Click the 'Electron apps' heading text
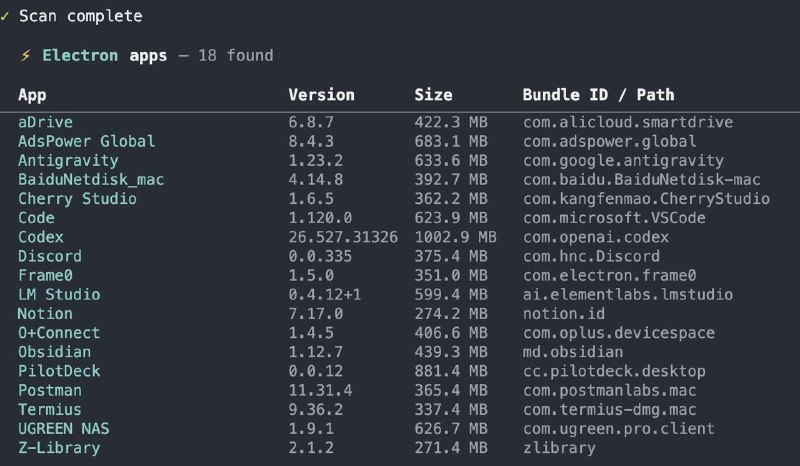Image resolution: width=800 pixels, height=466 pixels. pyautogui.click(x=105, y=55)
